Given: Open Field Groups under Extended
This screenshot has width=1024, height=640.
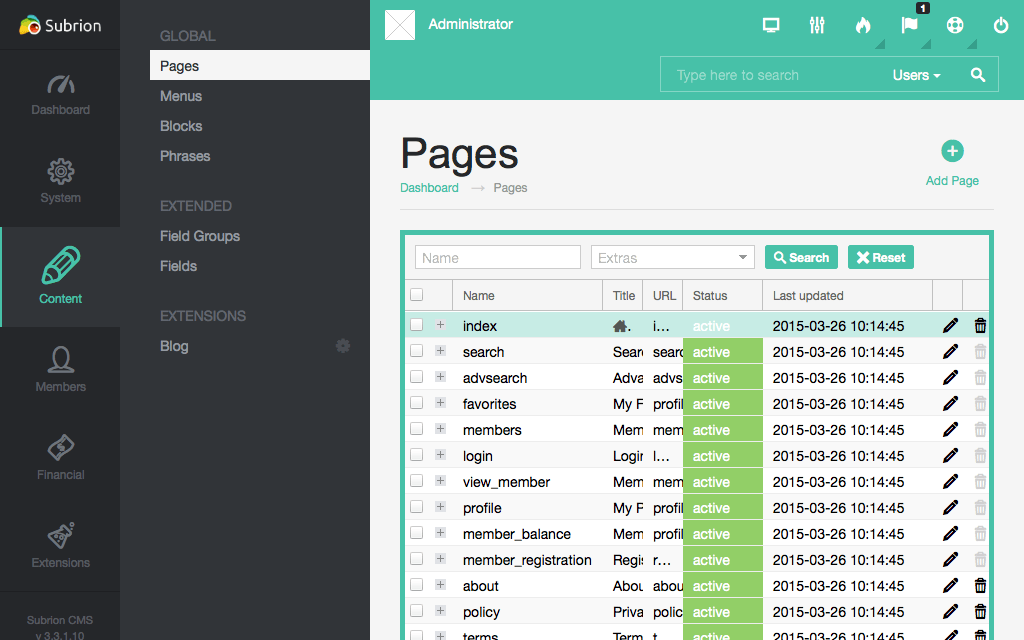Looking at the screenshot, I should point(200,236).
